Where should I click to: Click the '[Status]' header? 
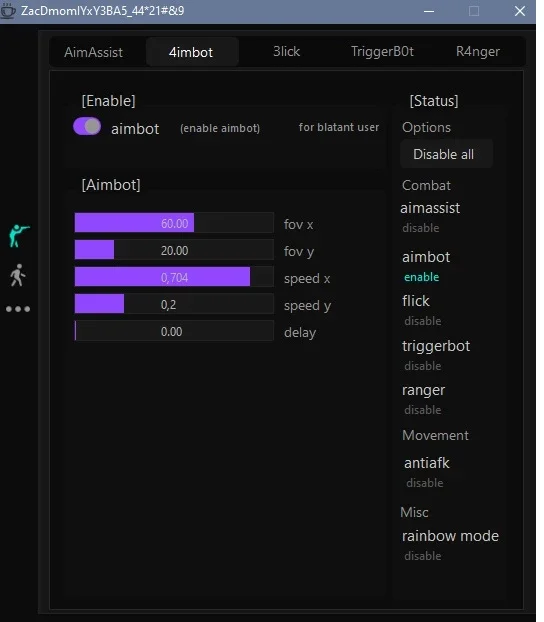pyautogui.click(x=434, y=101)
